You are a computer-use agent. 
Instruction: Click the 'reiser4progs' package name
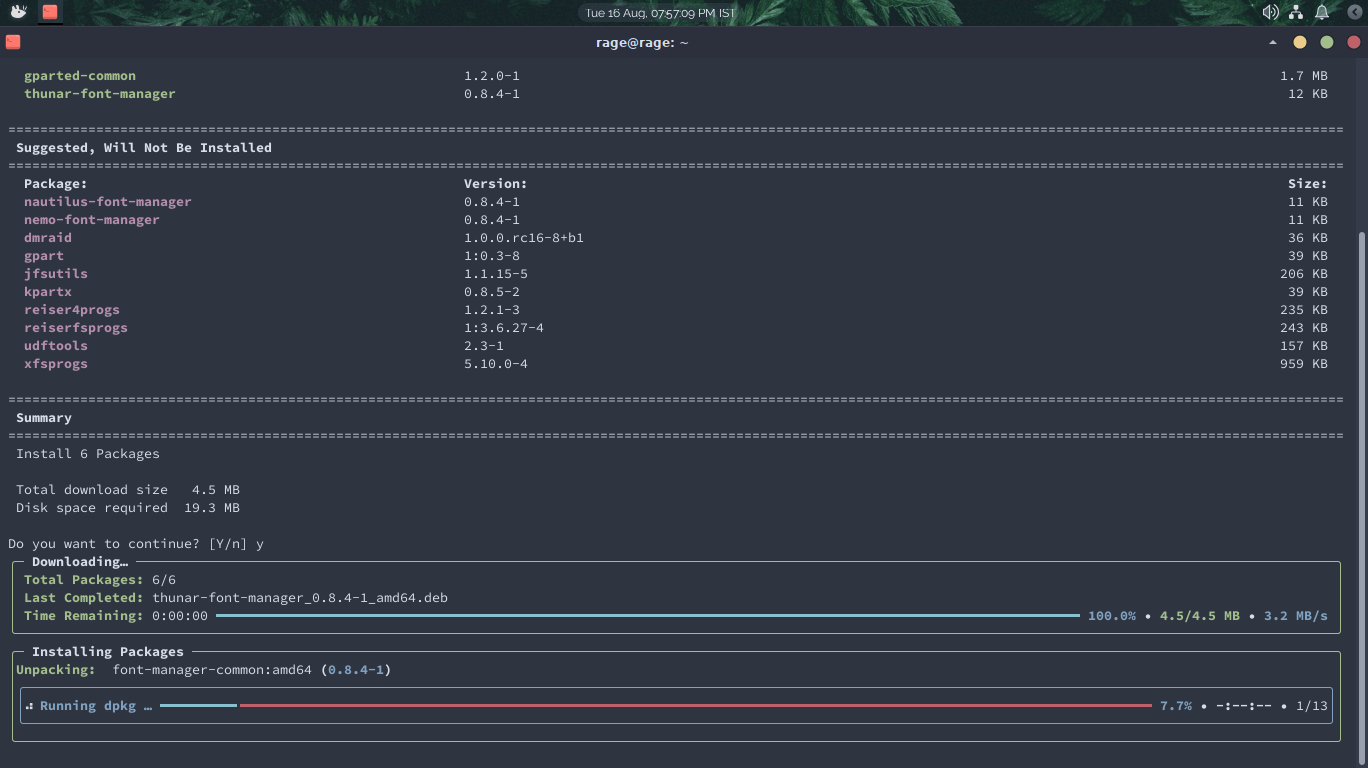[x=72, y=310]
